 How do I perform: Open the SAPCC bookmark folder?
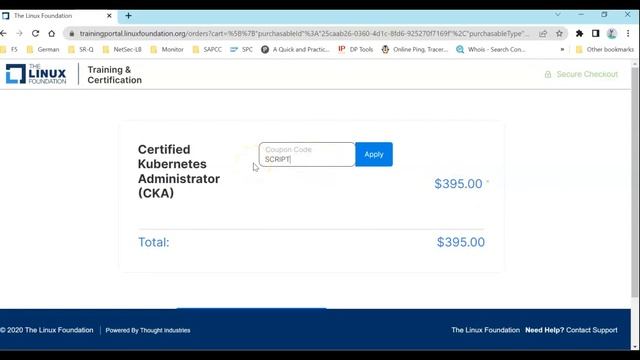point(207,49)
